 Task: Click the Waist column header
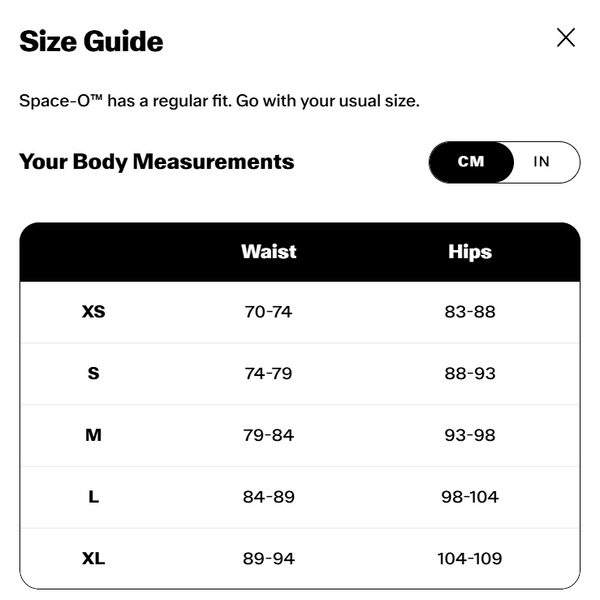tap(269, 252)
